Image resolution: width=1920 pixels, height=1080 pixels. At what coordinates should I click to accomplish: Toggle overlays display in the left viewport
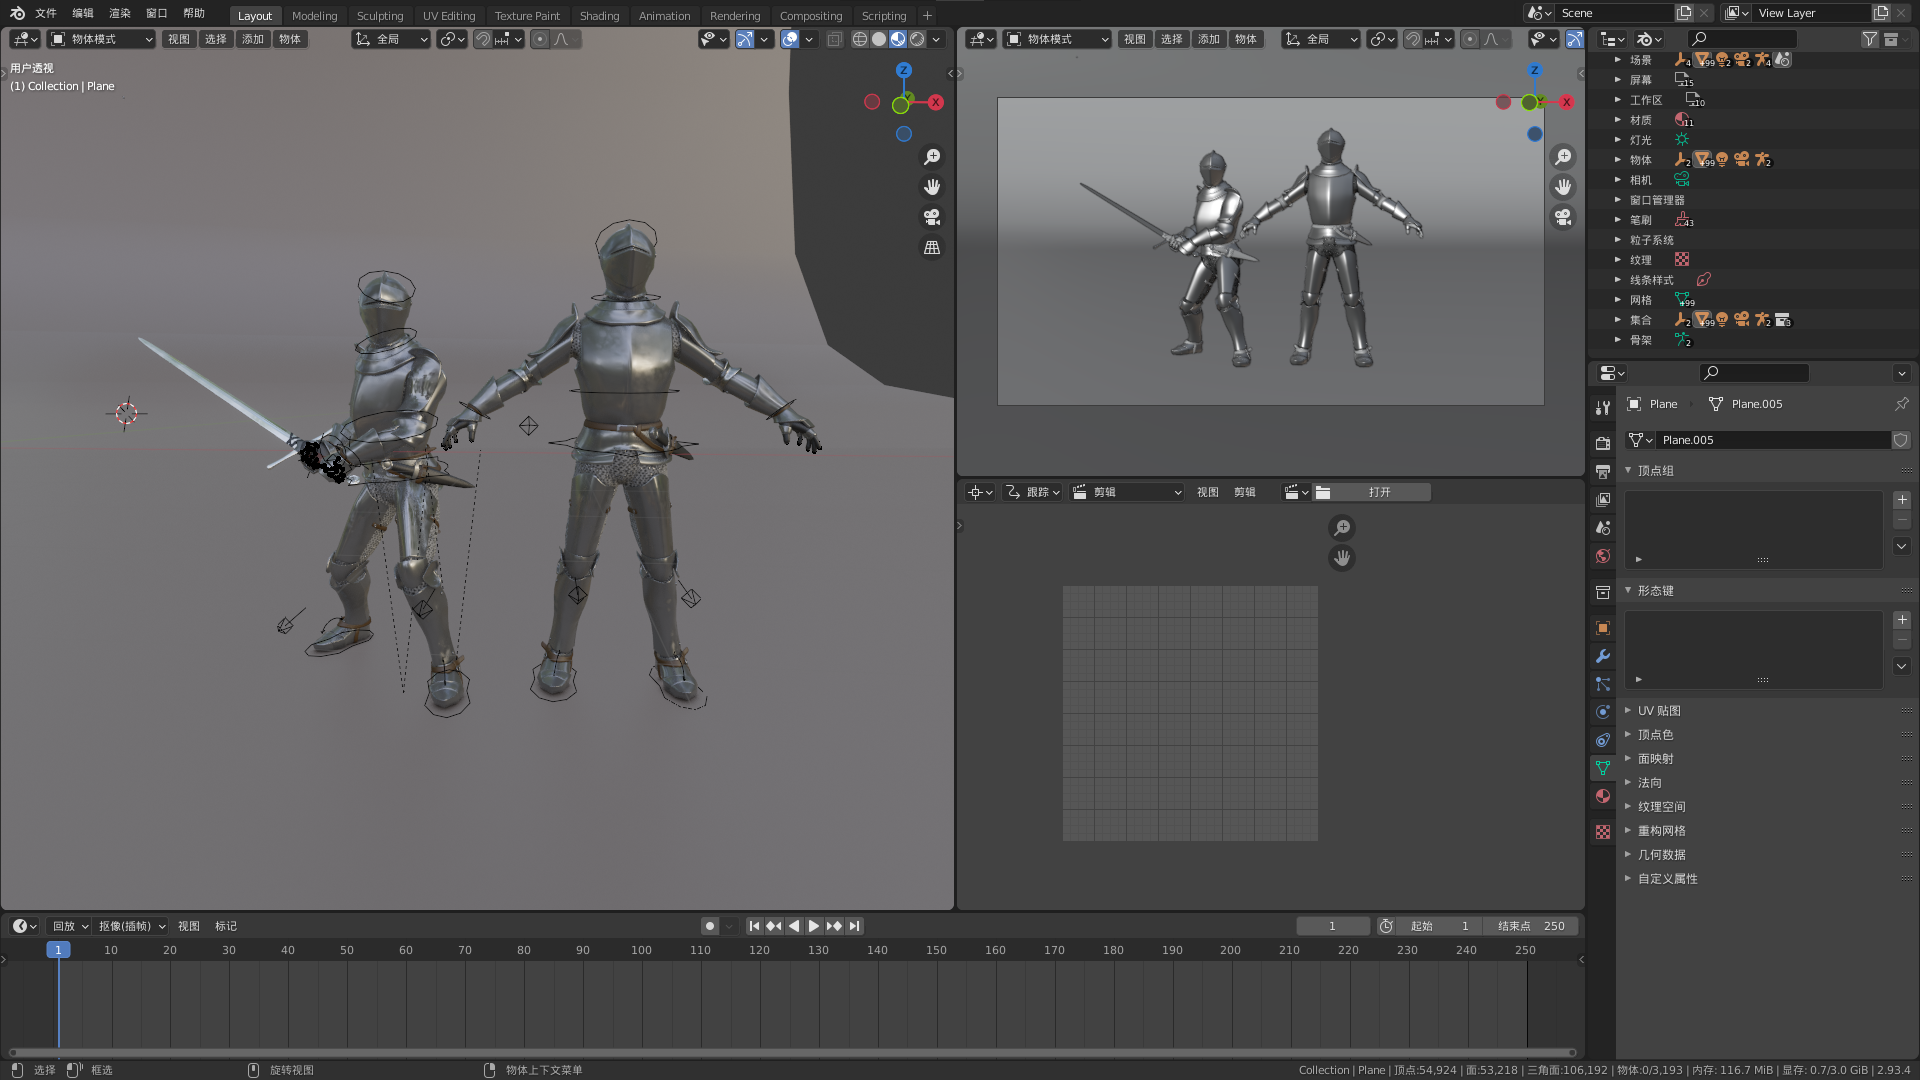790,39
